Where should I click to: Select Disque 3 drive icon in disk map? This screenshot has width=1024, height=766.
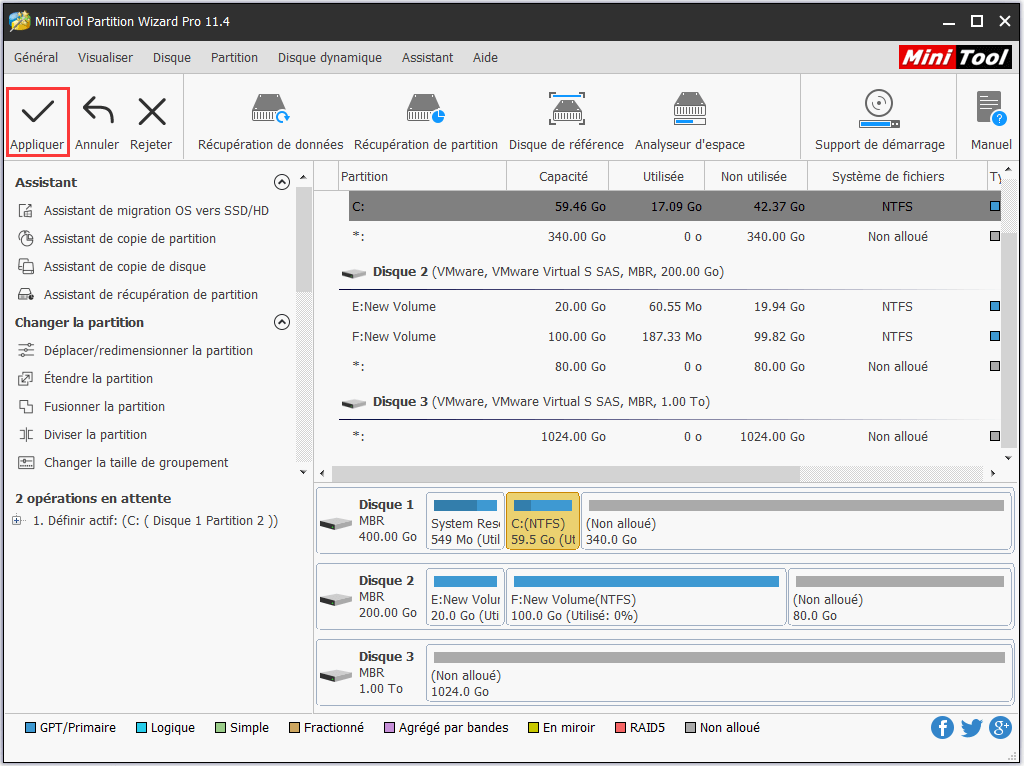pos(336,675)
